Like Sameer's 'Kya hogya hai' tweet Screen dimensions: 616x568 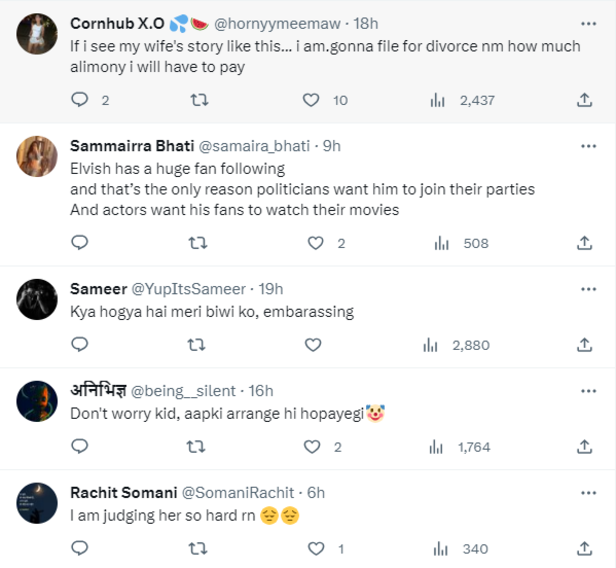[x=312, y=345]
